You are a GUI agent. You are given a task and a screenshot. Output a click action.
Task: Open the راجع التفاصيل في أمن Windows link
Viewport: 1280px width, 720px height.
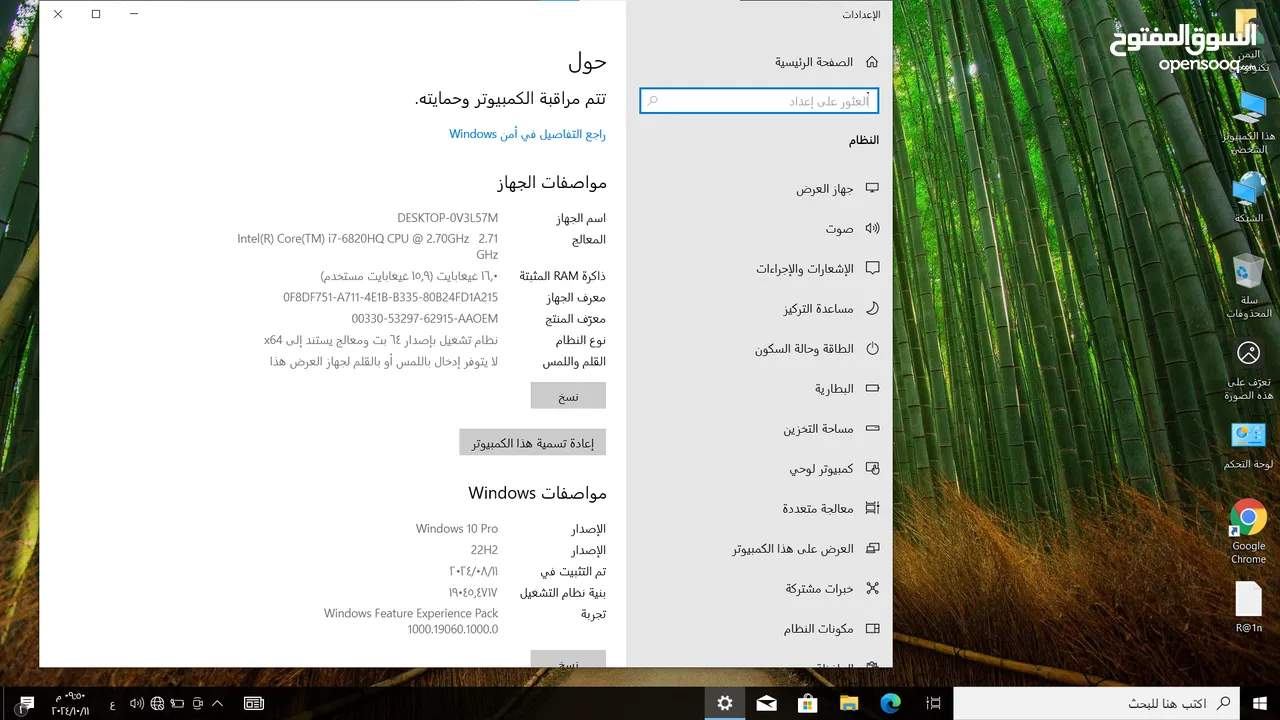(527, 134)
